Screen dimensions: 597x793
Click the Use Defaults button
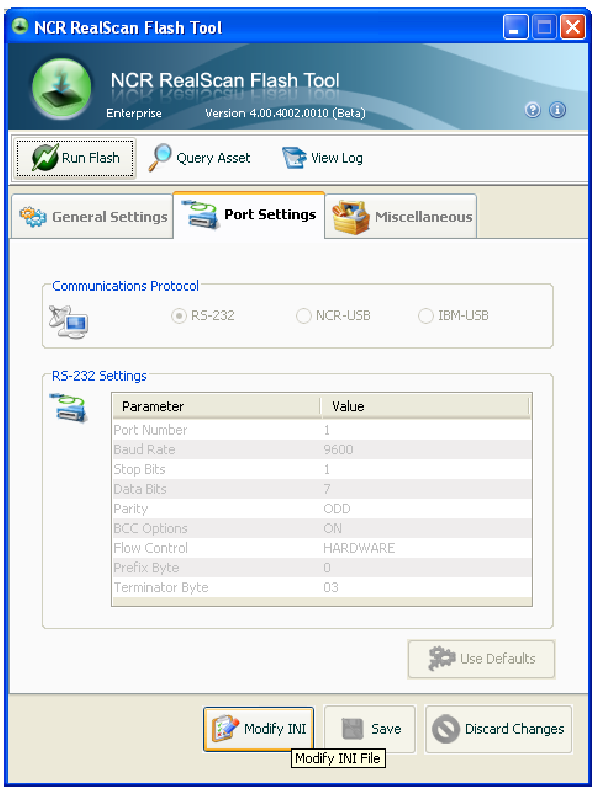(481, 659)
